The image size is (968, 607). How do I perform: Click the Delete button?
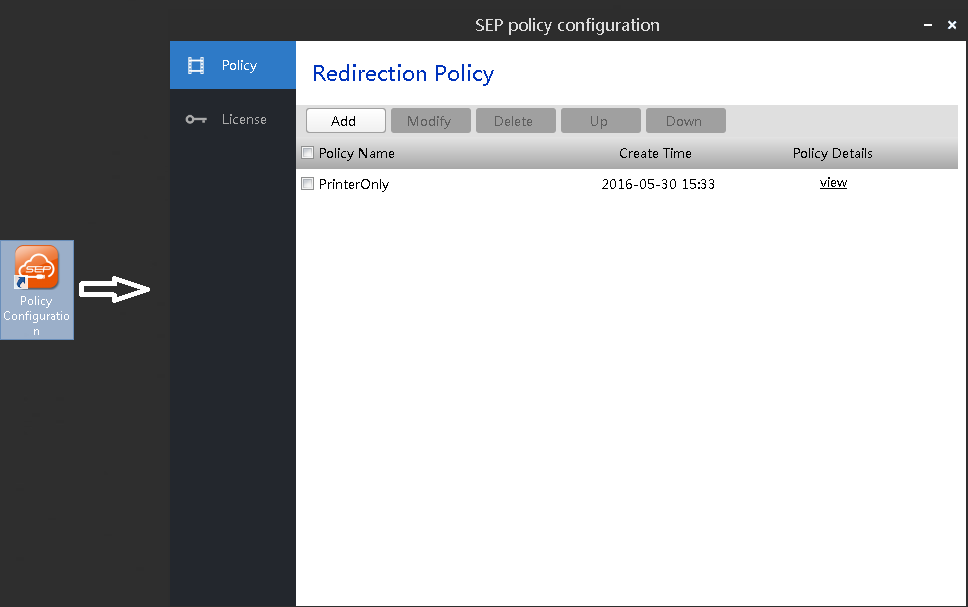click(515, 120)
